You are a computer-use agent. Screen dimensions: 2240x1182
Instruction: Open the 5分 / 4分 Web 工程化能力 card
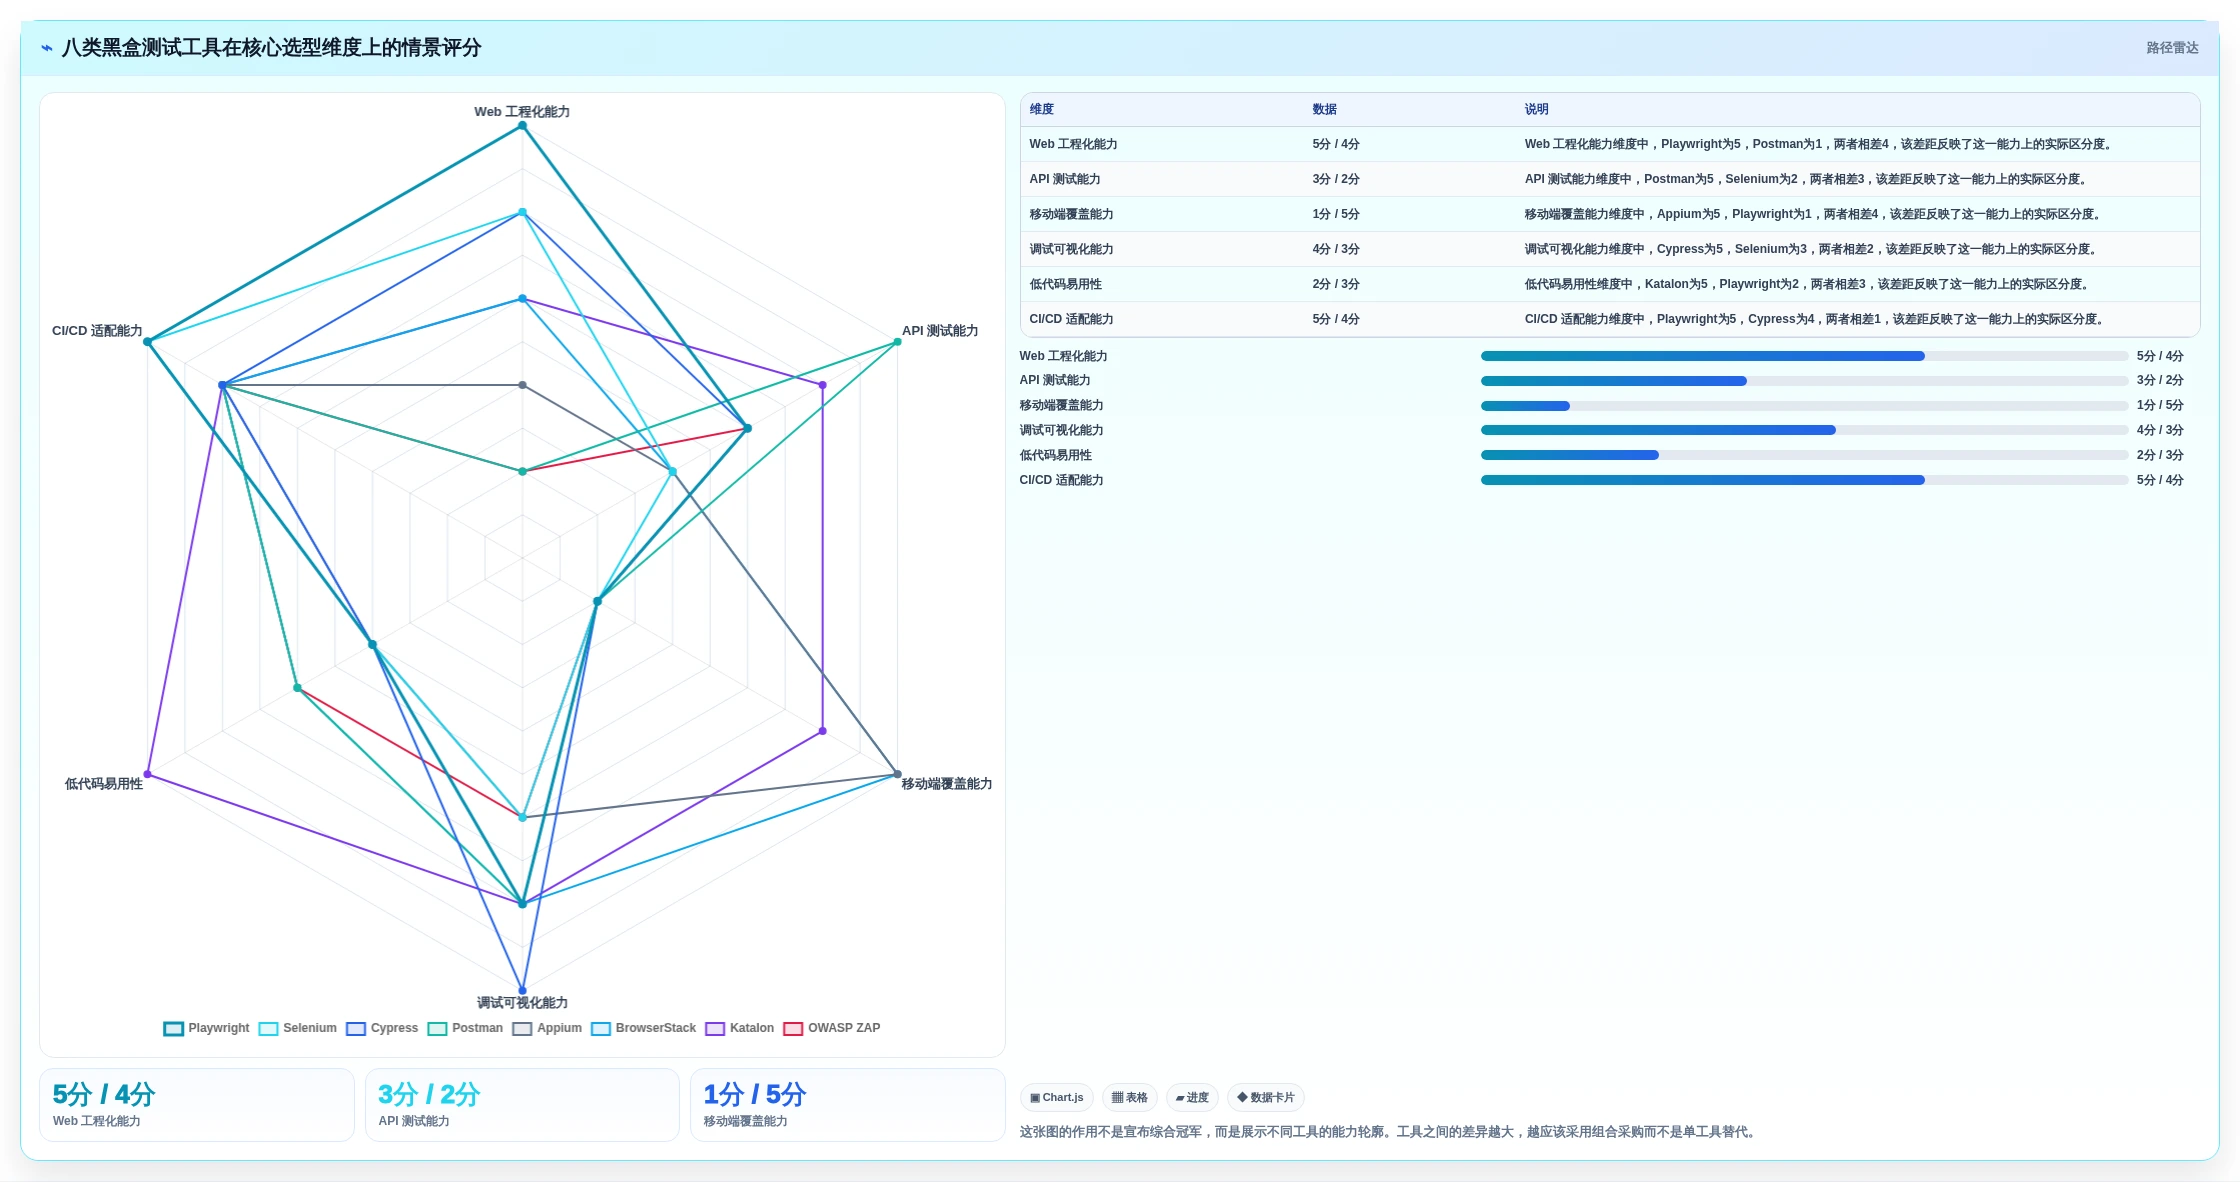(197, 1105)
